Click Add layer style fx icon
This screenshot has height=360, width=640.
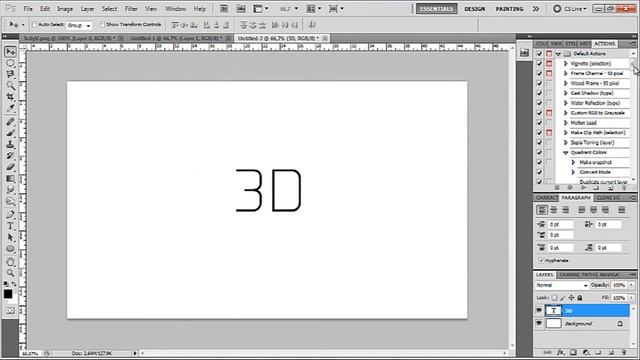pyautogui.click(x=561, y=352)
